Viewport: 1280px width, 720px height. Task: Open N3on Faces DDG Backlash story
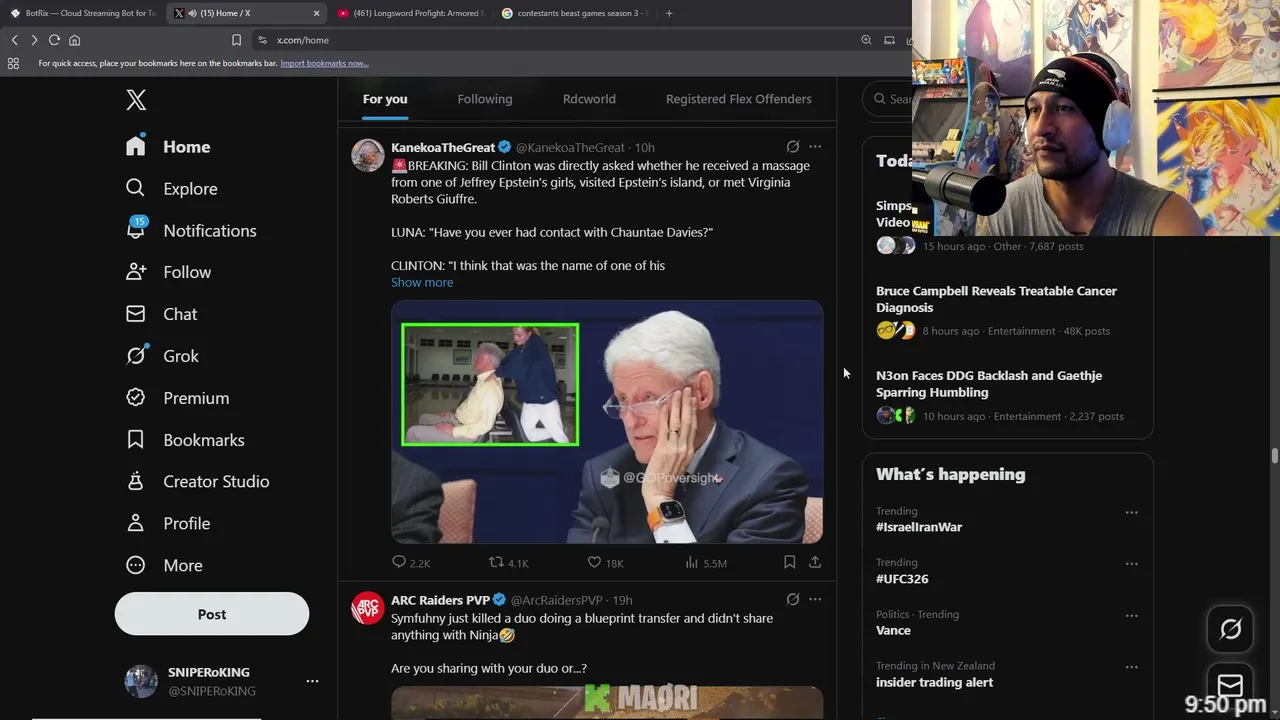click(1007, 396)
